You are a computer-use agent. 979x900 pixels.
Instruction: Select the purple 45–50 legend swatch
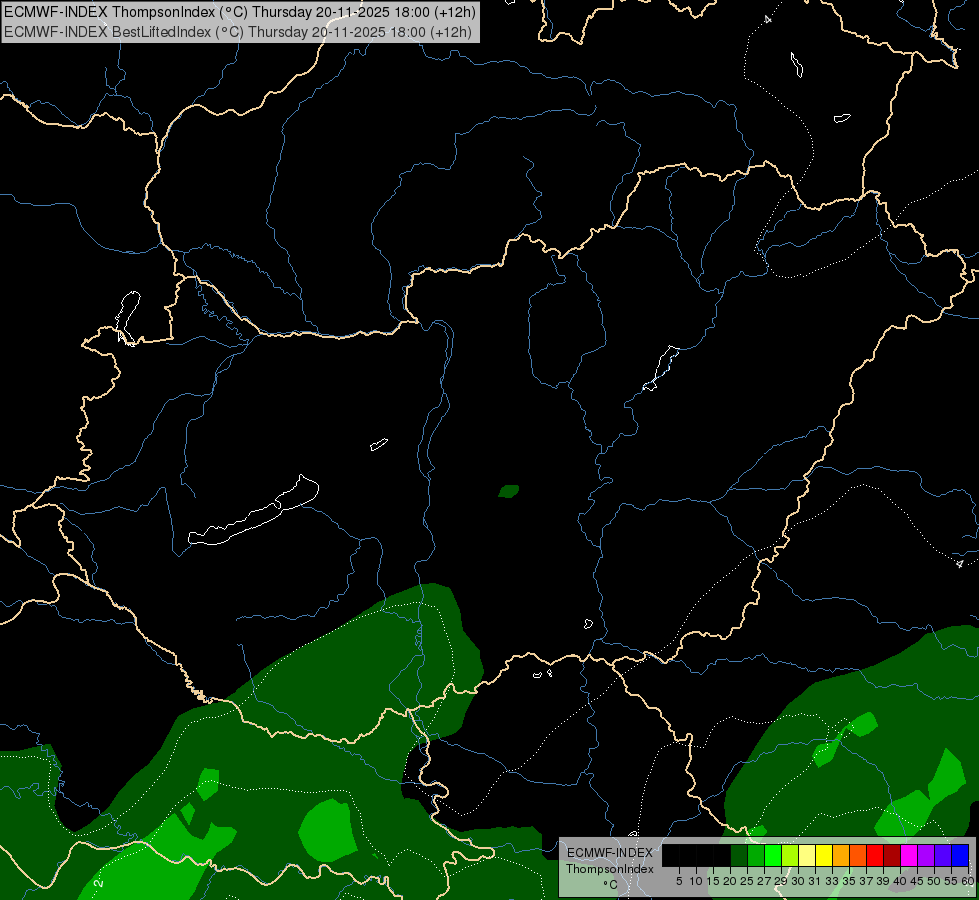926,855
